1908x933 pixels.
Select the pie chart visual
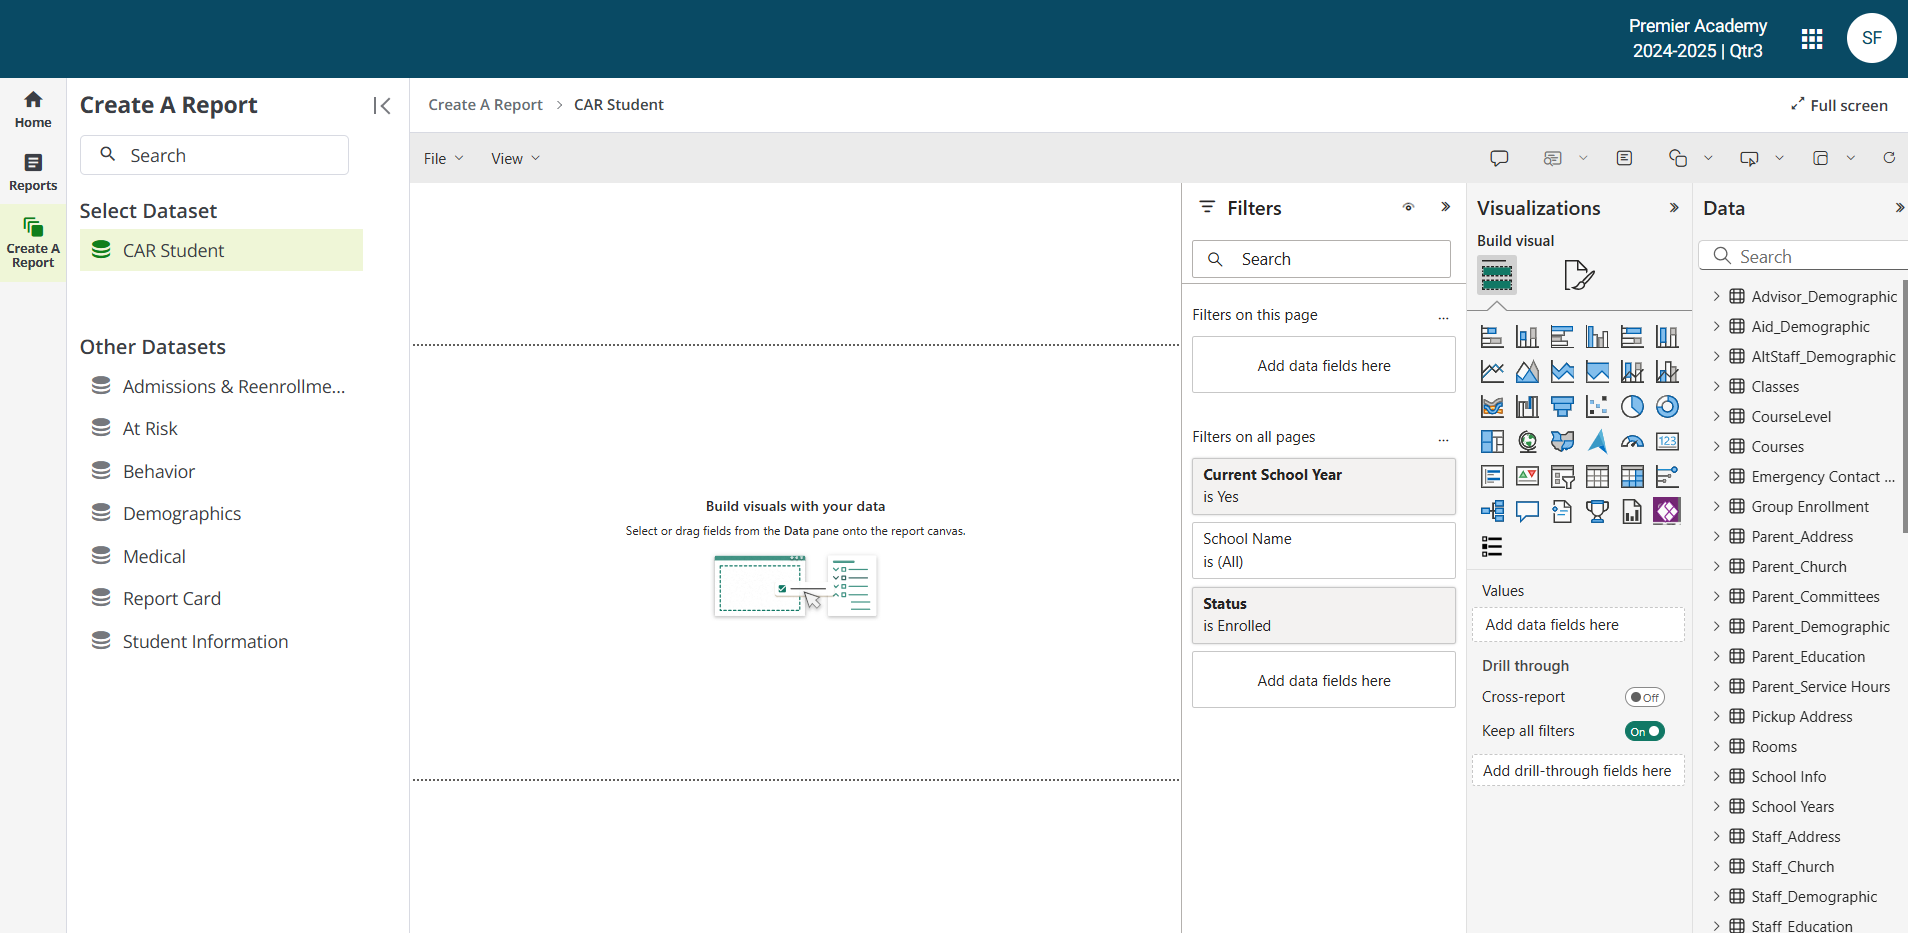[x=1632, y=406]
